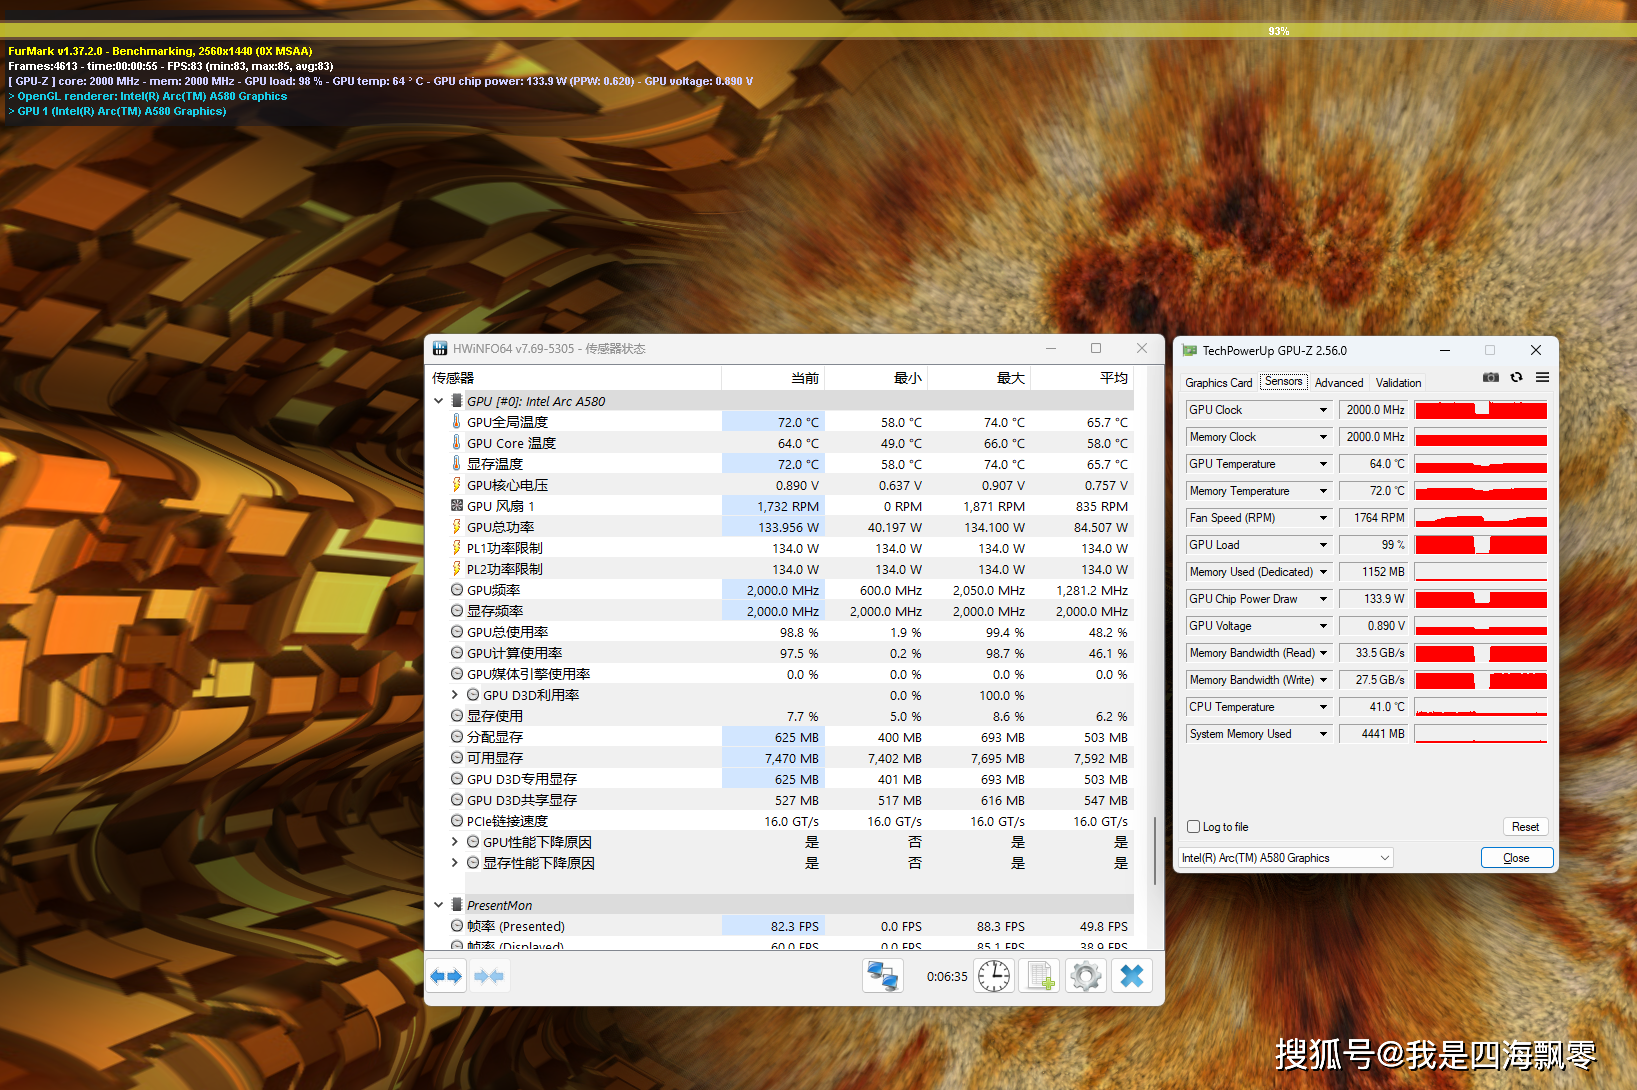Click chip icon beside PresentMon group
1637x1090 pixels.
(x=457, y=905)
